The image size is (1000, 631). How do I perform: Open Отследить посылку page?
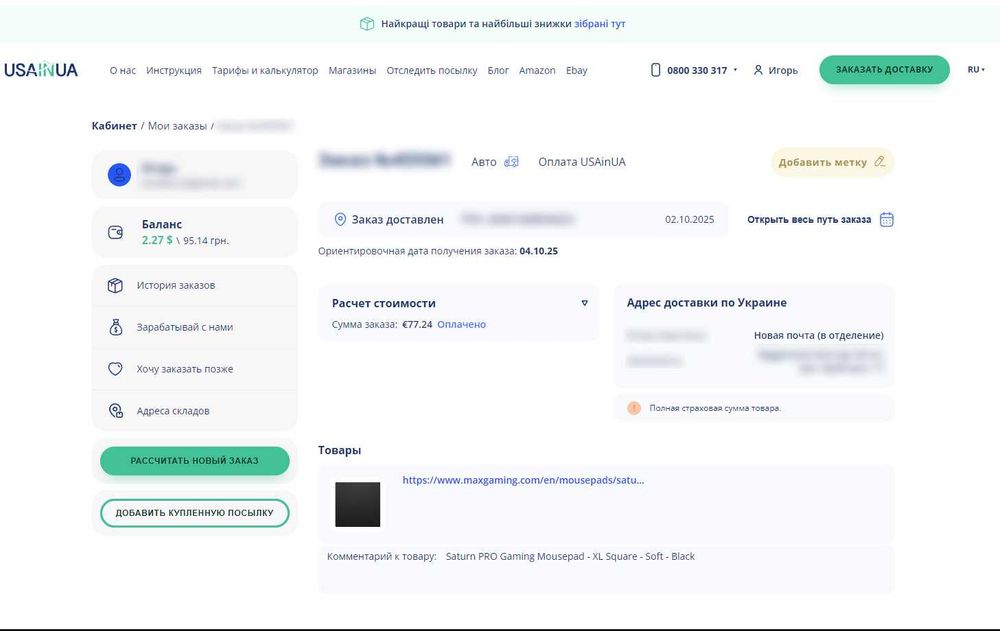point(432,70)
